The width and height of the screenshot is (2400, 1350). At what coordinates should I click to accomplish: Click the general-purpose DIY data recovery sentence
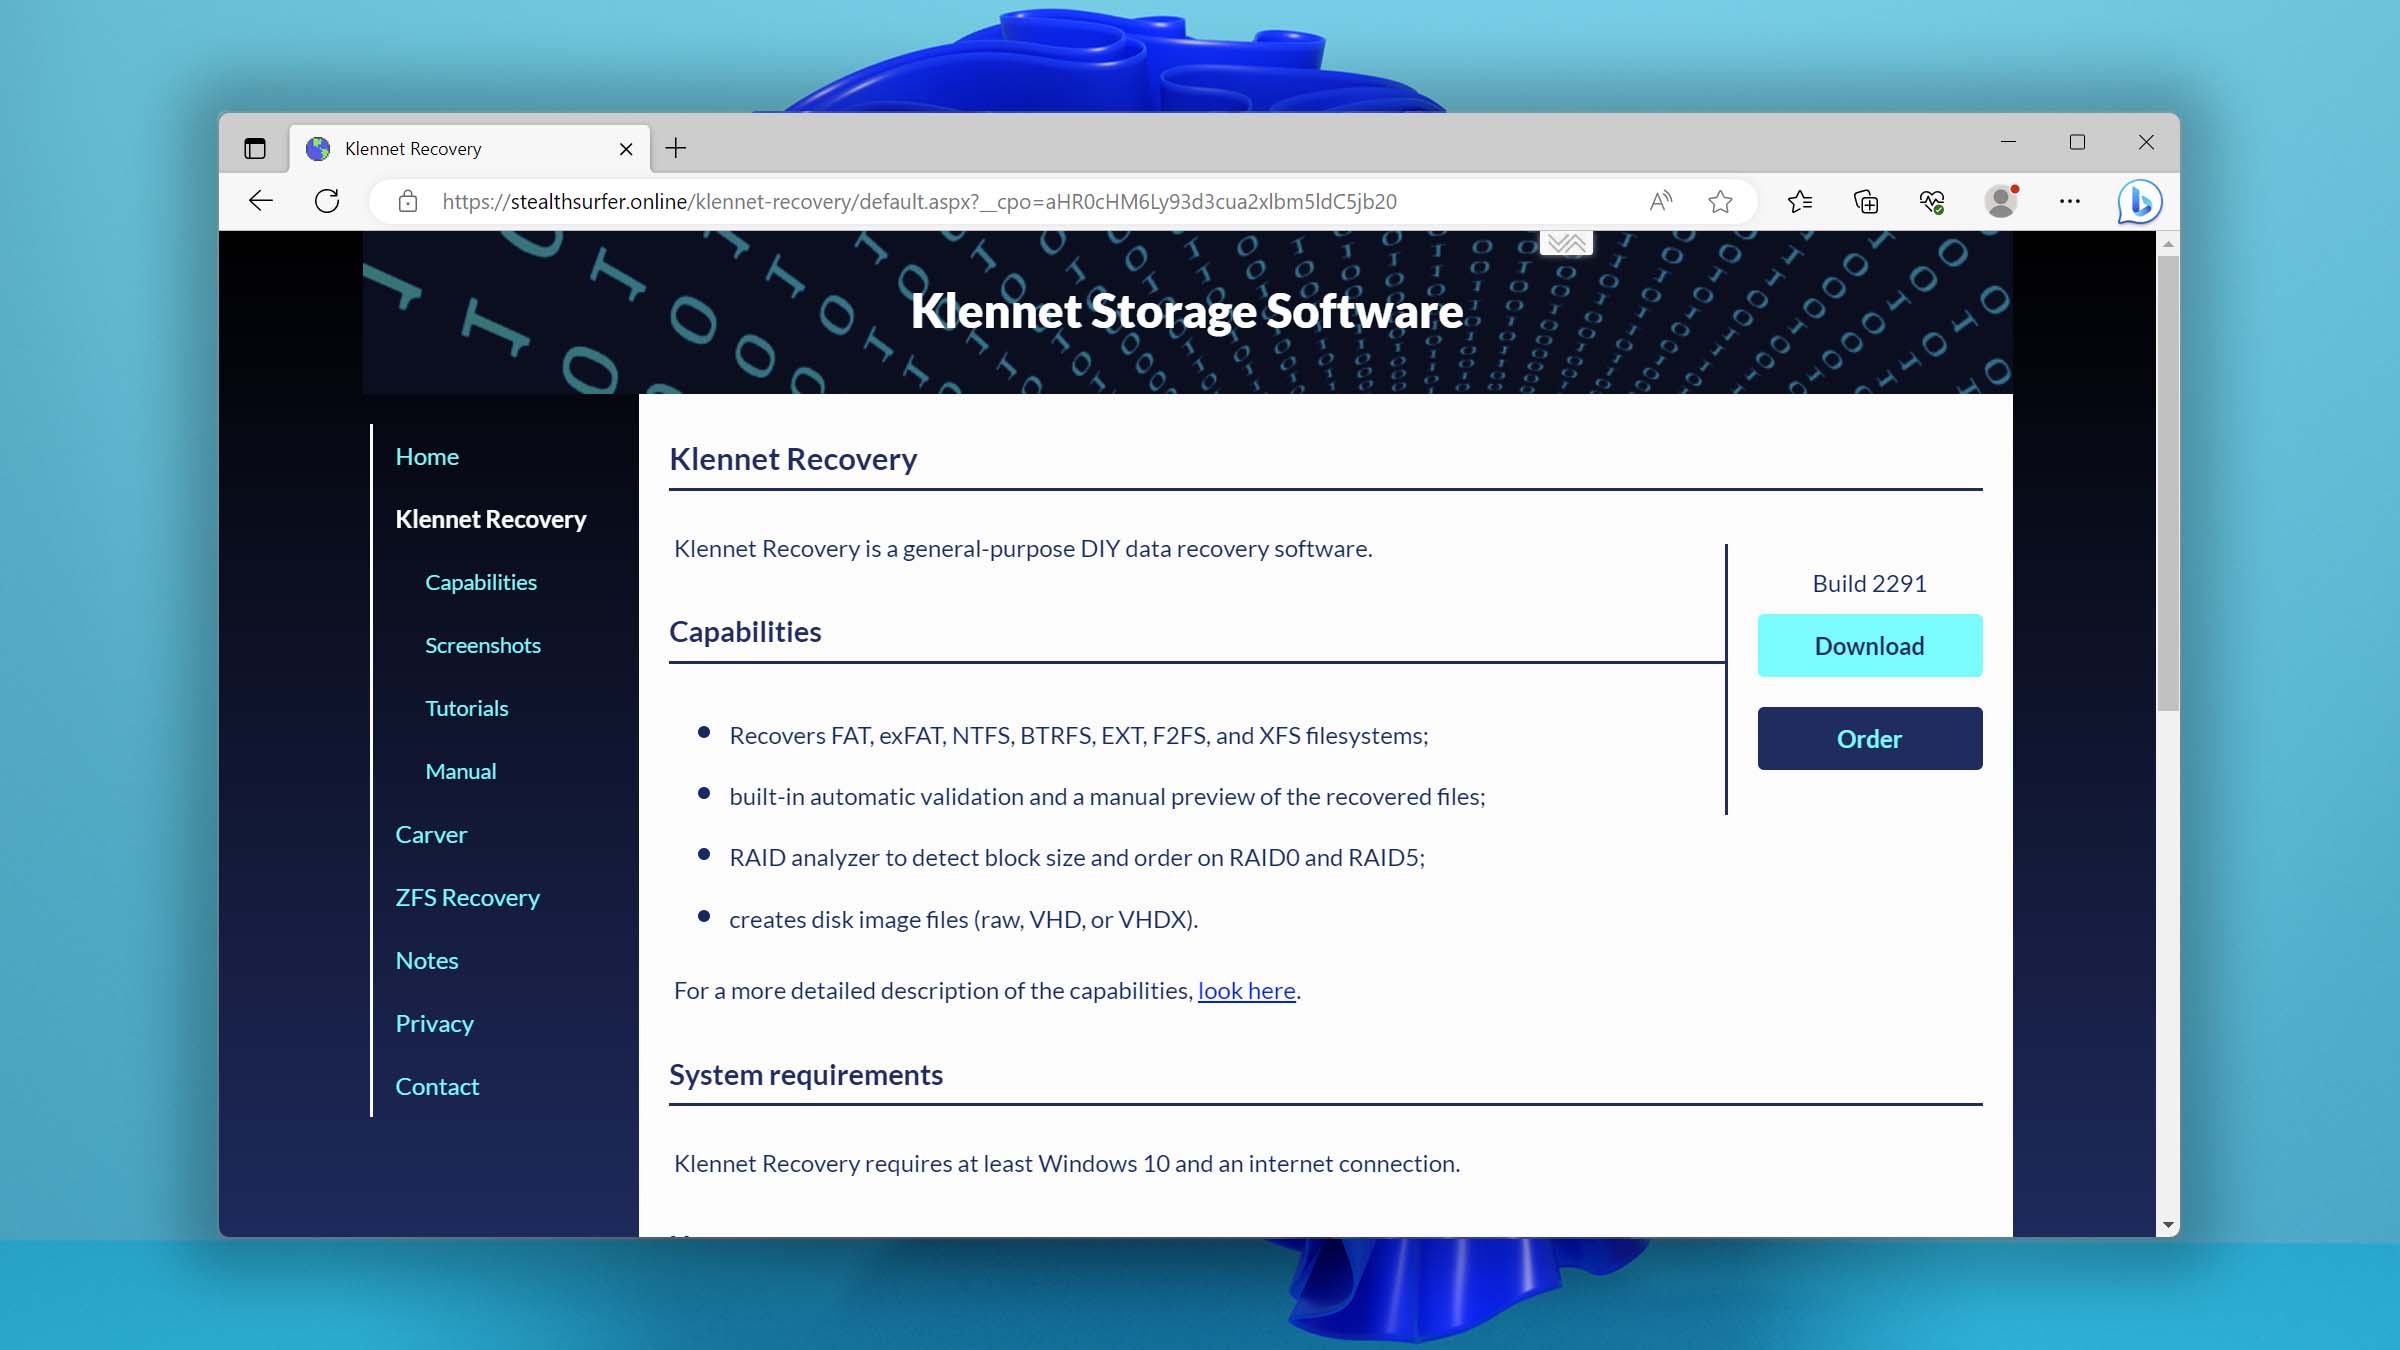(1023, 548)
